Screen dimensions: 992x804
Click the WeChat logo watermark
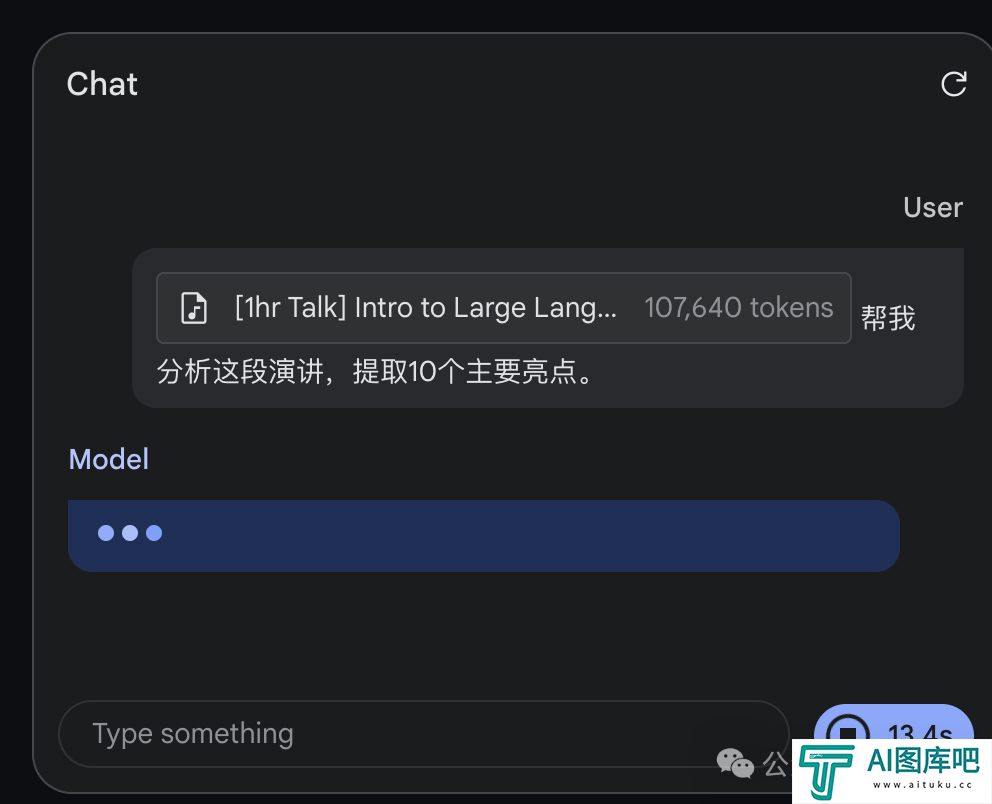coord(735,763)
